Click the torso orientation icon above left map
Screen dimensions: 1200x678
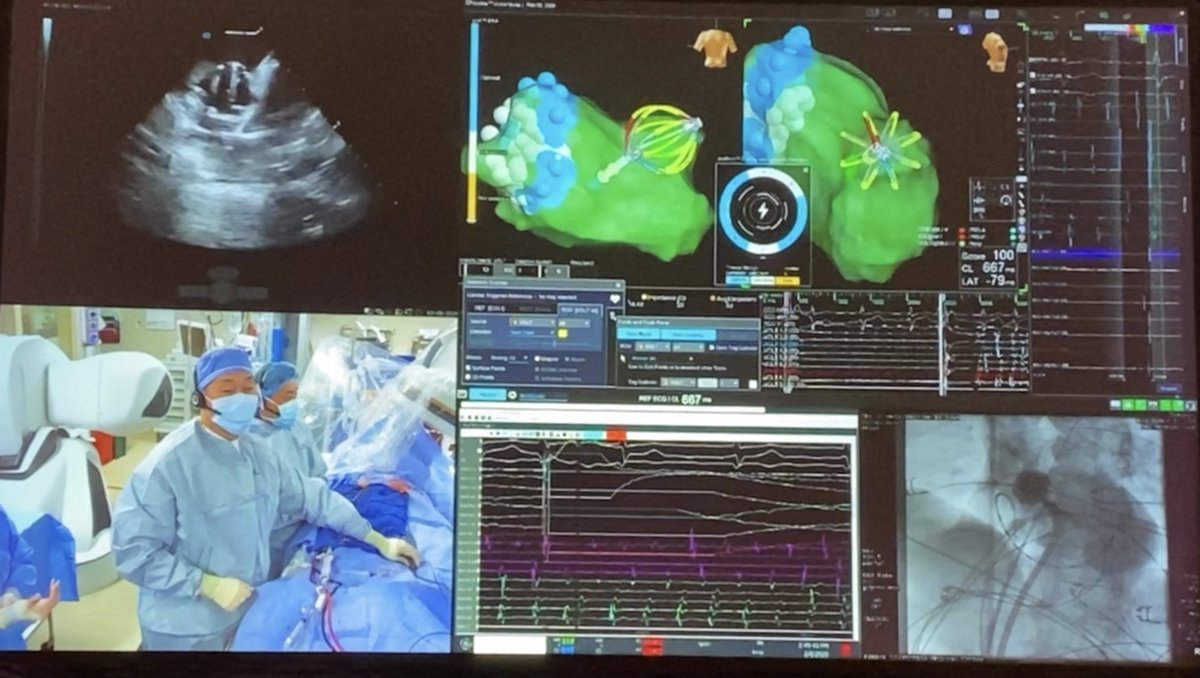pos(714,47)
